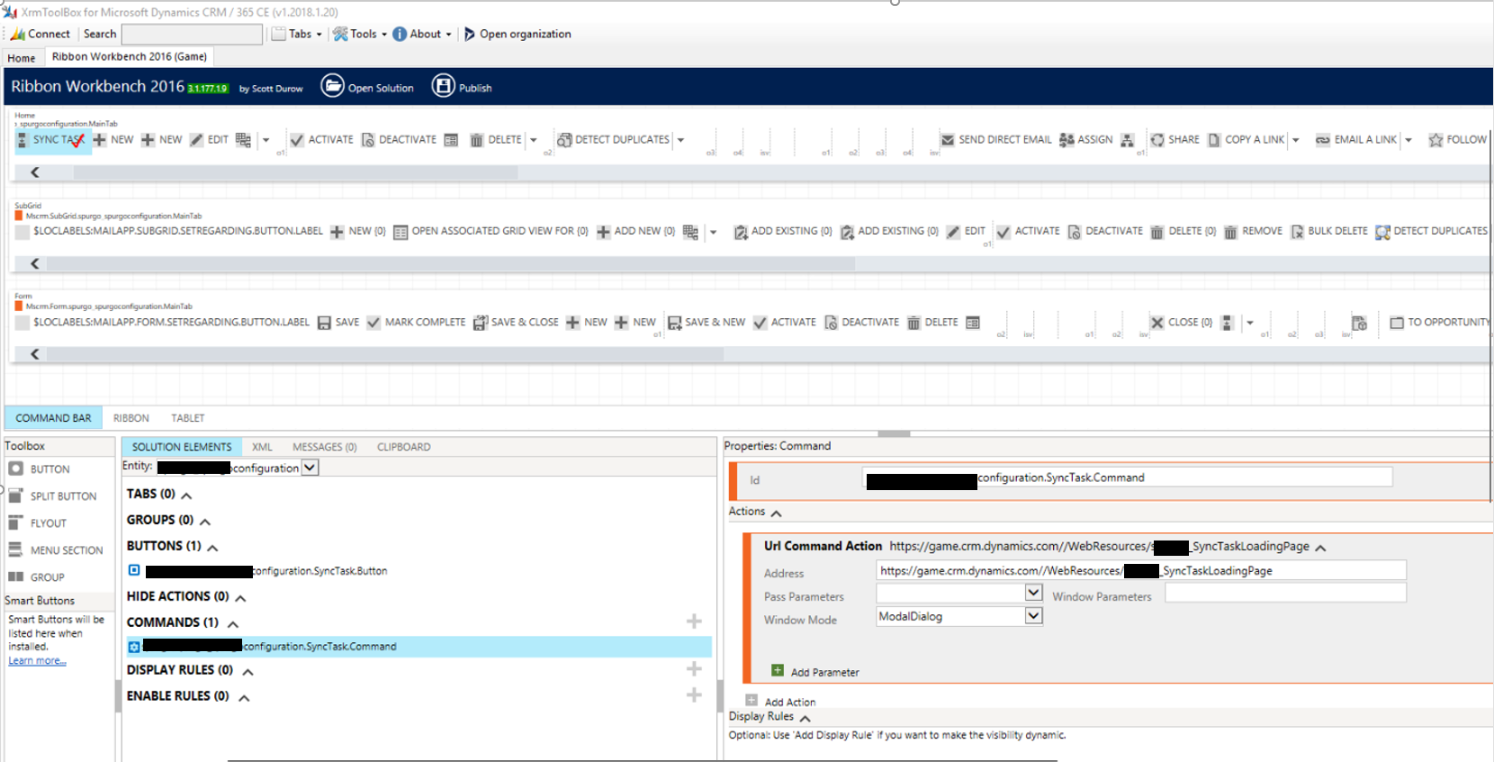Follow the Learn more link
This screenshot has height=762, width=1494.
[x=37, y=661]
